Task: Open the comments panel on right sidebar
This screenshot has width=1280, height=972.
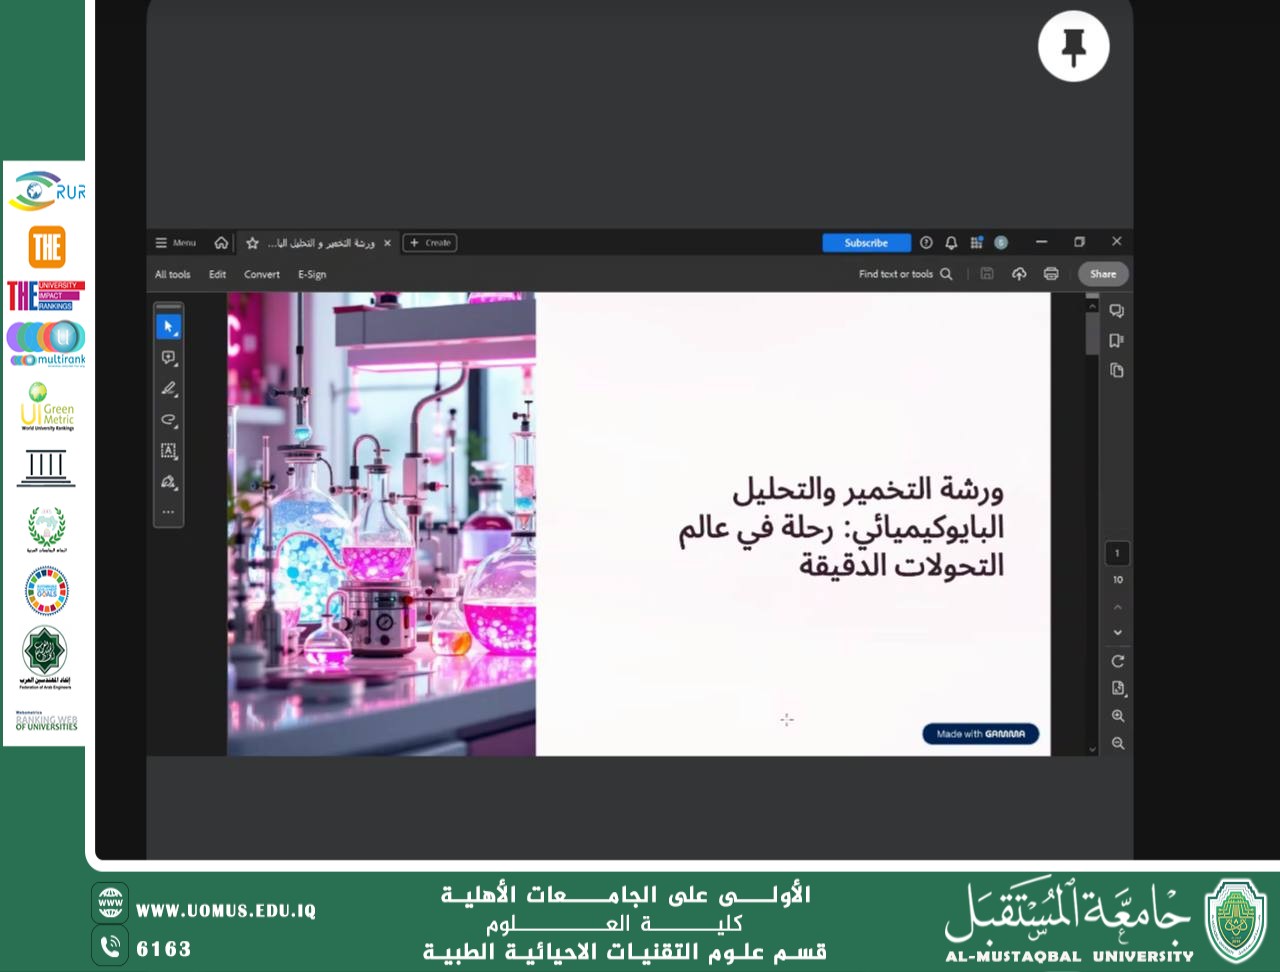Action: (x=1116, y=310)
